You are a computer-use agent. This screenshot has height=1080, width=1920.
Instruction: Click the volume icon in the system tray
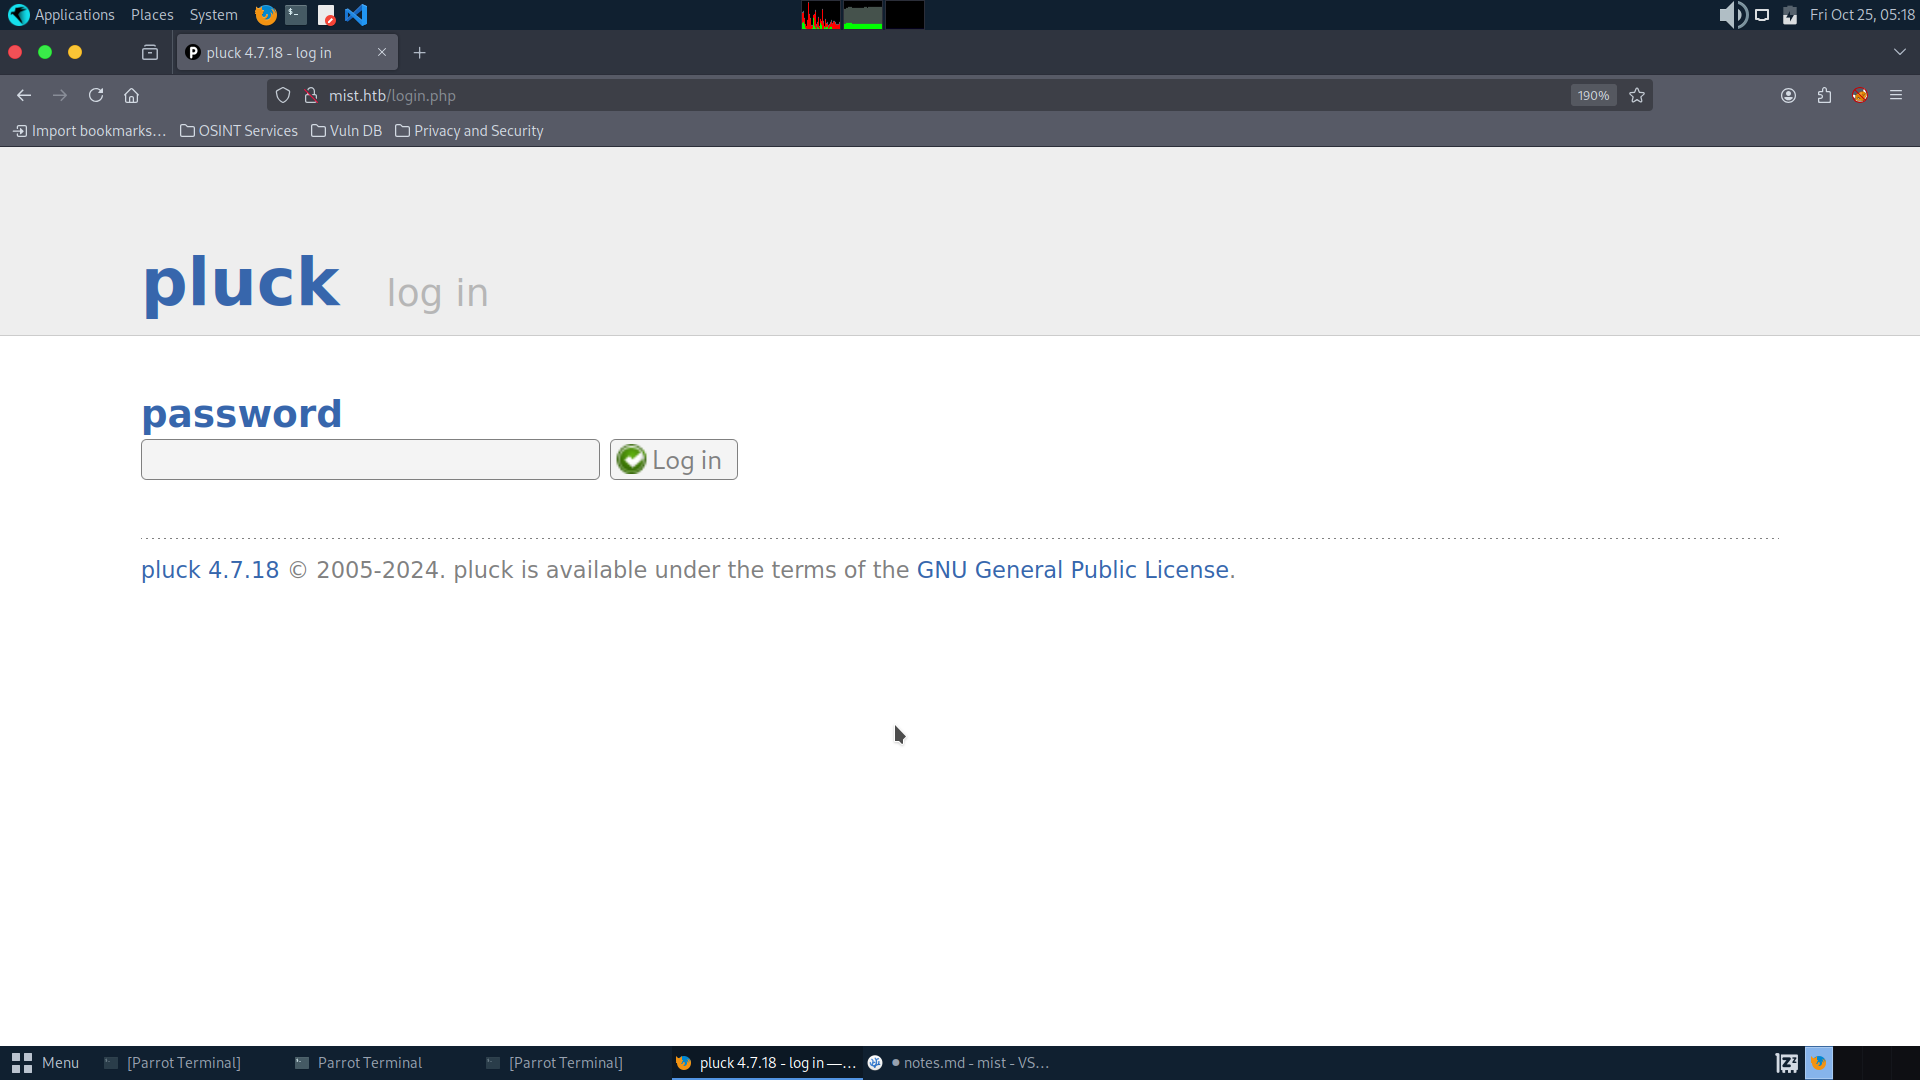coord(1732,15)
